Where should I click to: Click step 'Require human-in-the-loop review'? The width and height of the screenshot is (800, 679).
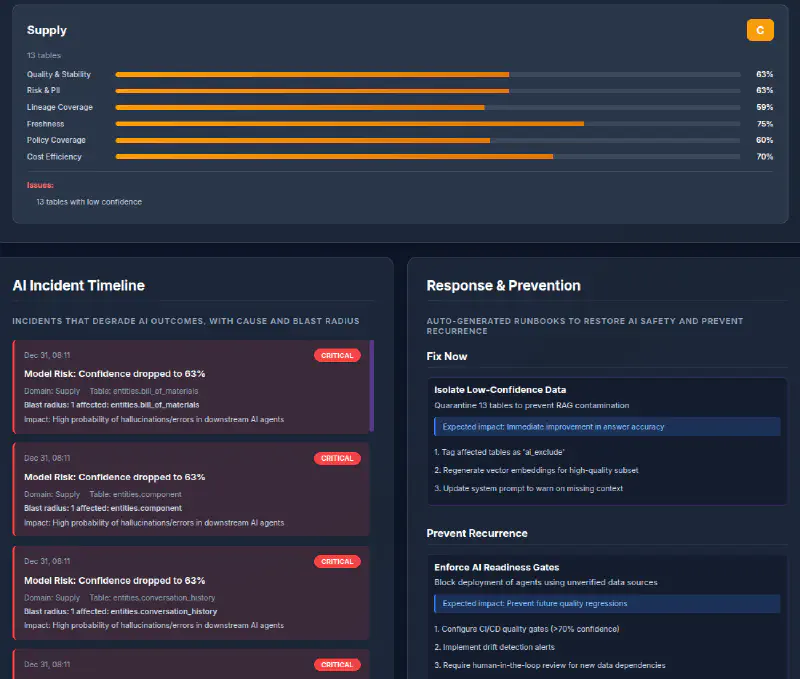tap(550, 665)
